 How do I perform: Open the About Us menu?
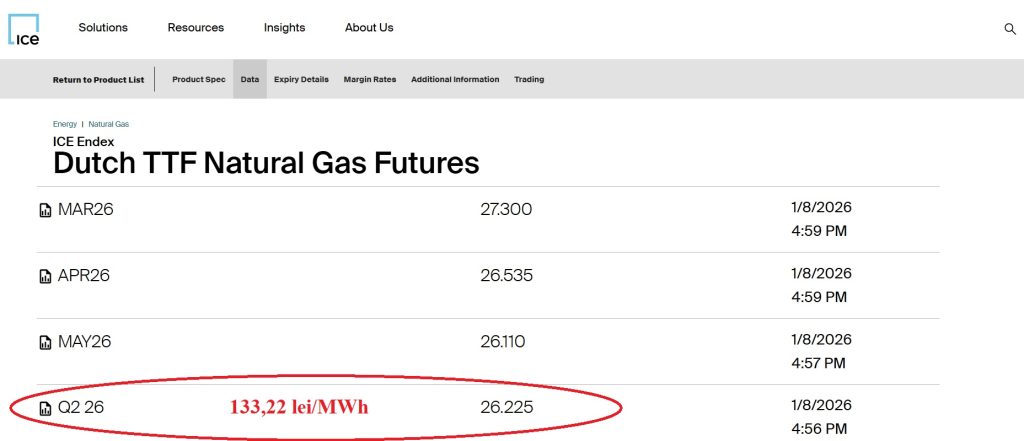click(369, 28)
